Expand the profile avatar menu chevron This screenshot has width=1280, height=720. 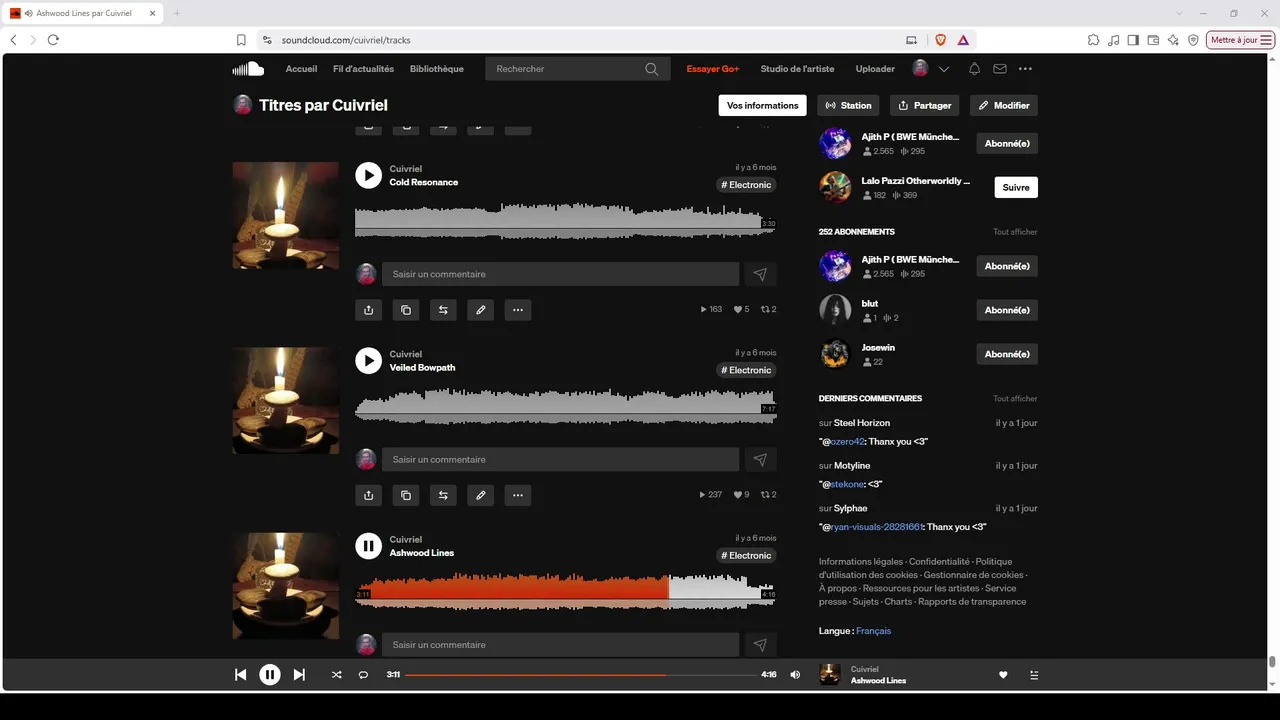(944, 69)
